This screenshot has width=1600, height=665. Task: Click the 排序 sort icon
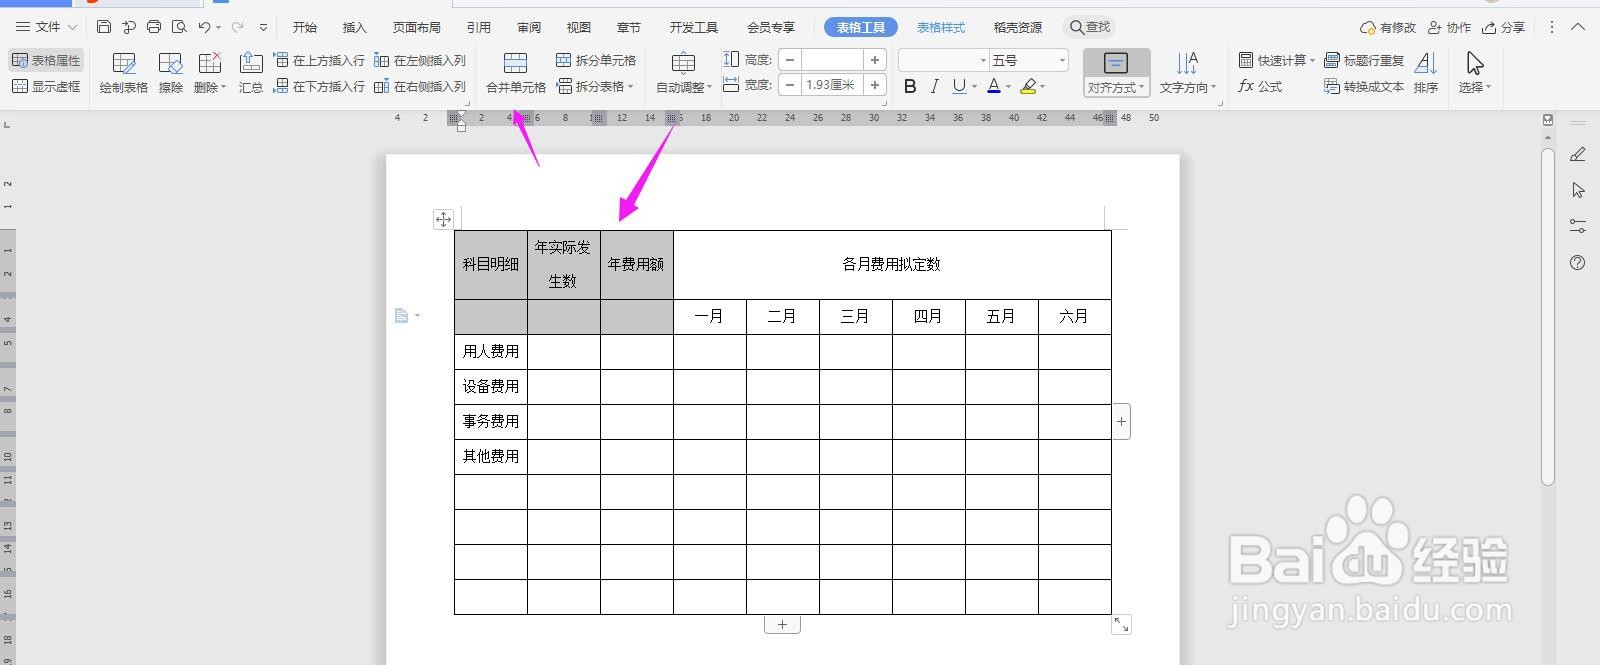tap(1426, 73)
